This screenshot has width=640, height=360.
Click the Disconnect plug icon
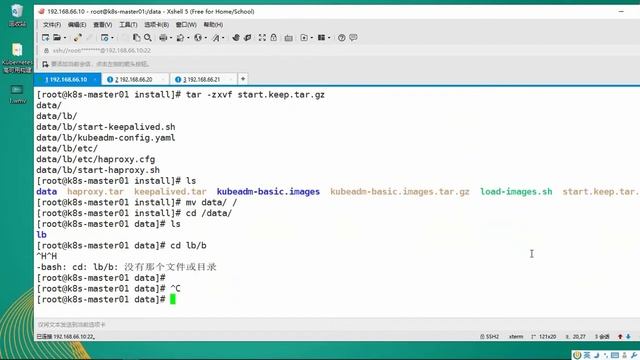pos(77,38)
